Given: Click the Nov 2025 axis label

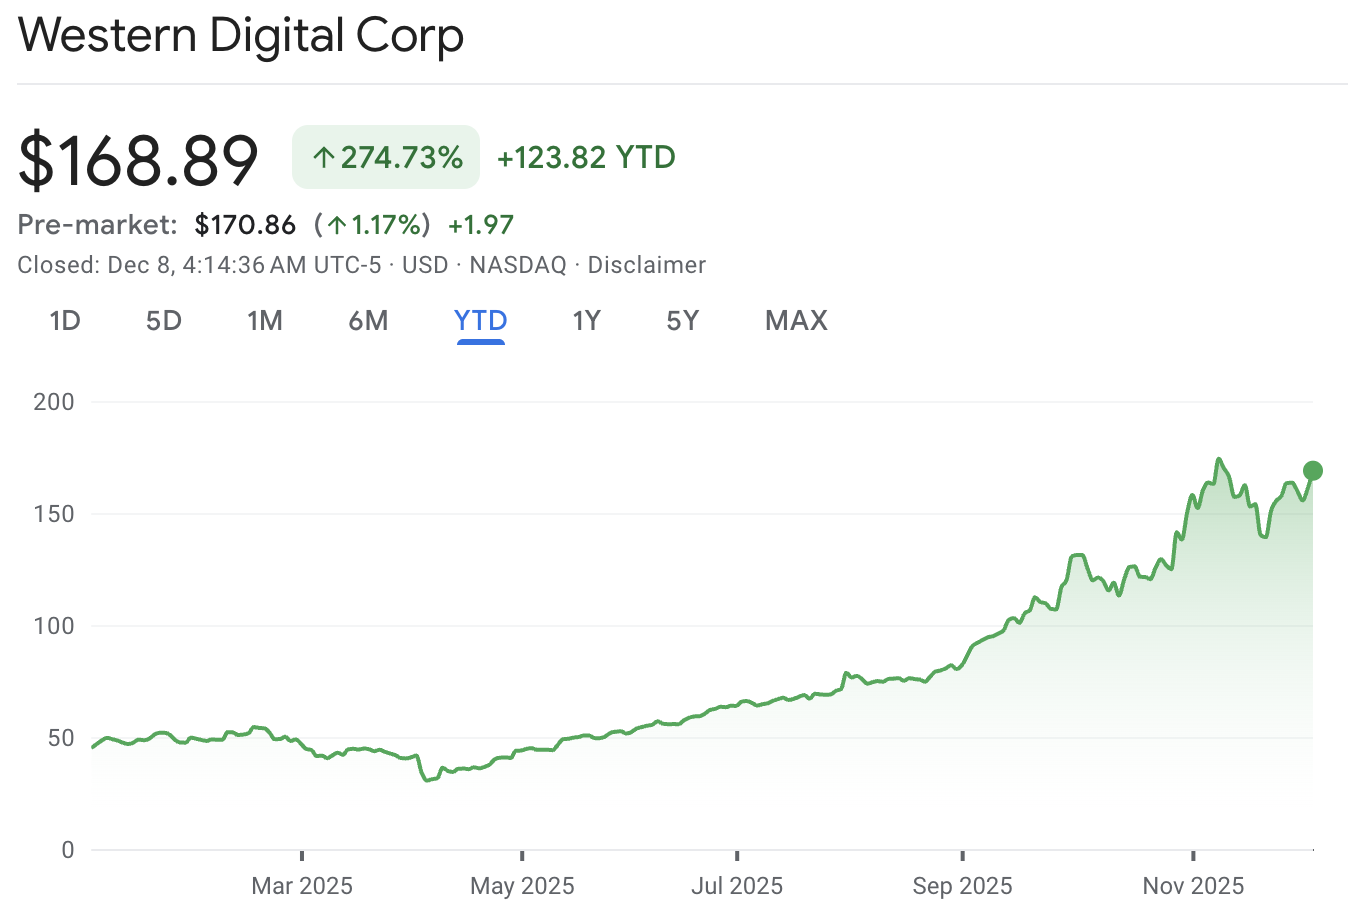Looking at the screenshot, I should coord(1192,886).
